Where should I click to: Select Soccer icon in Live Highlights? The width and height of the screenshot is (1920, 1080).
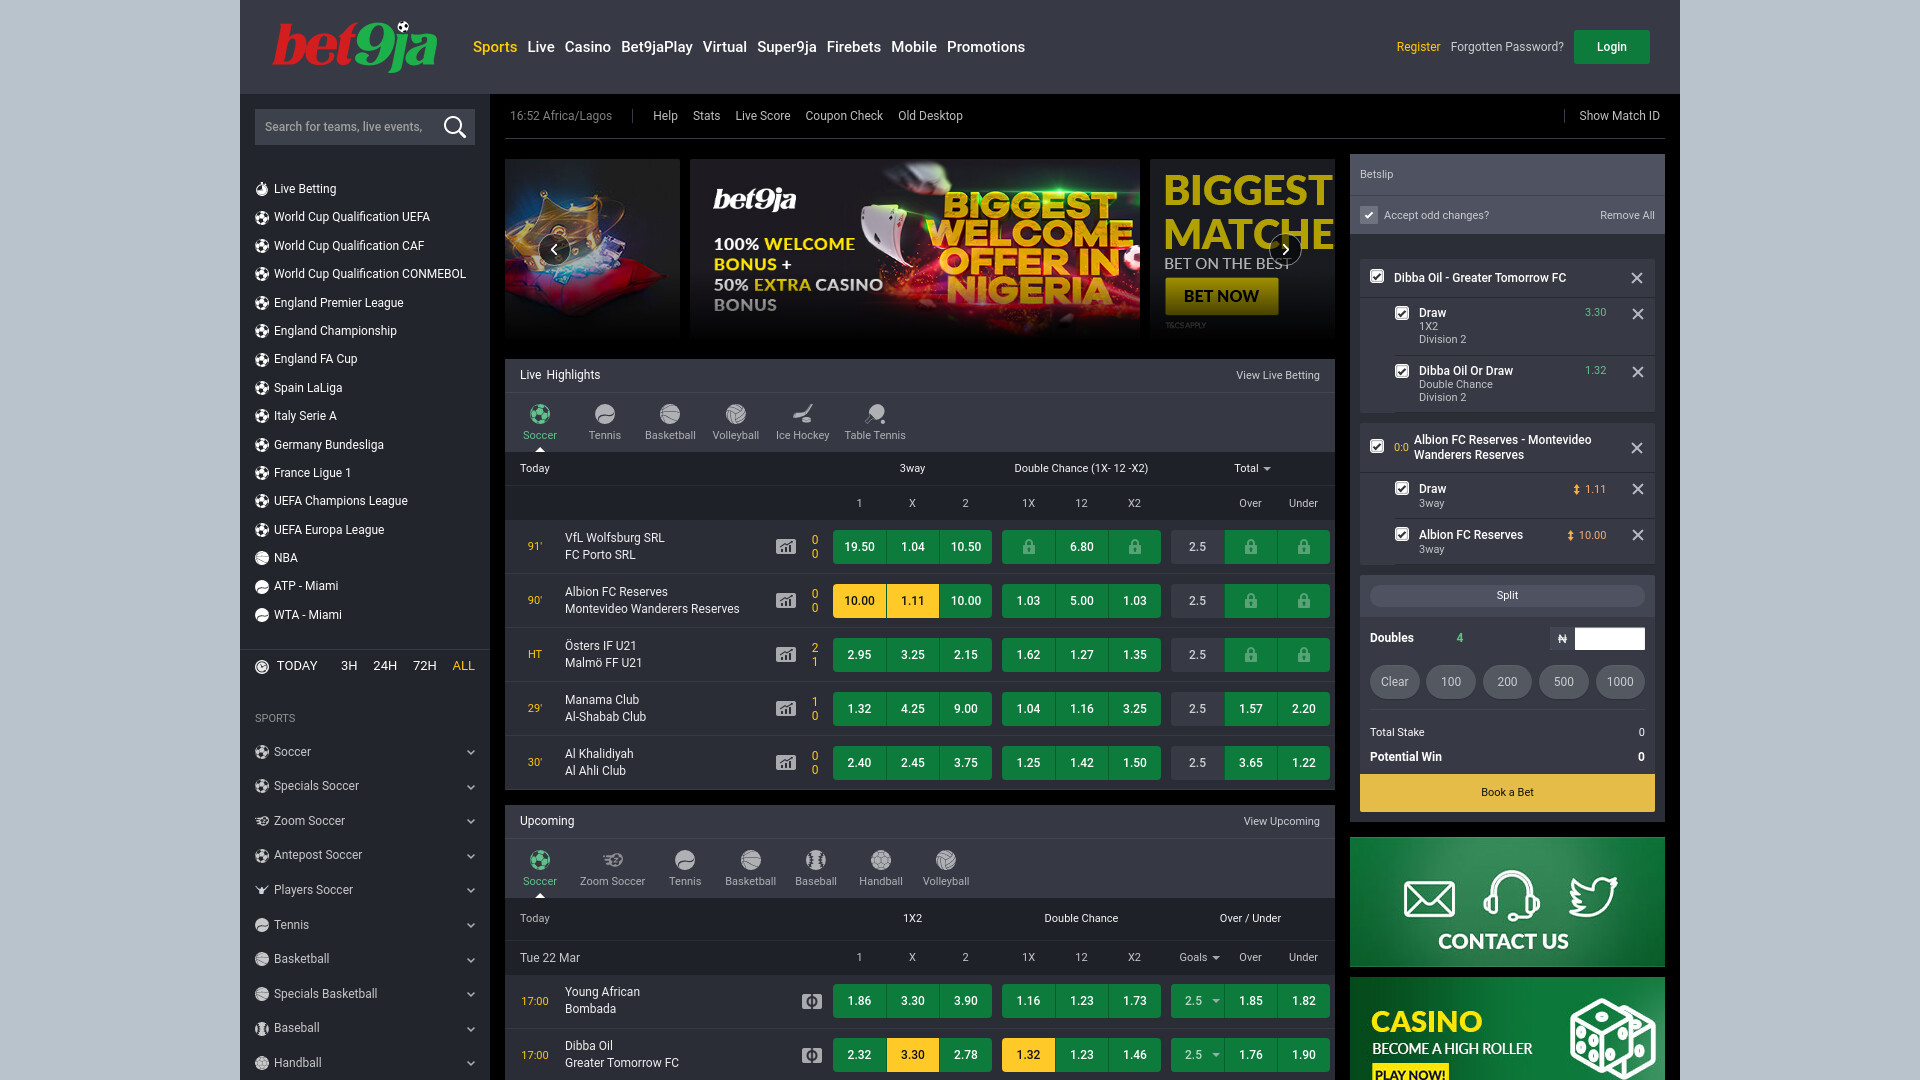(x=540, y=414)
